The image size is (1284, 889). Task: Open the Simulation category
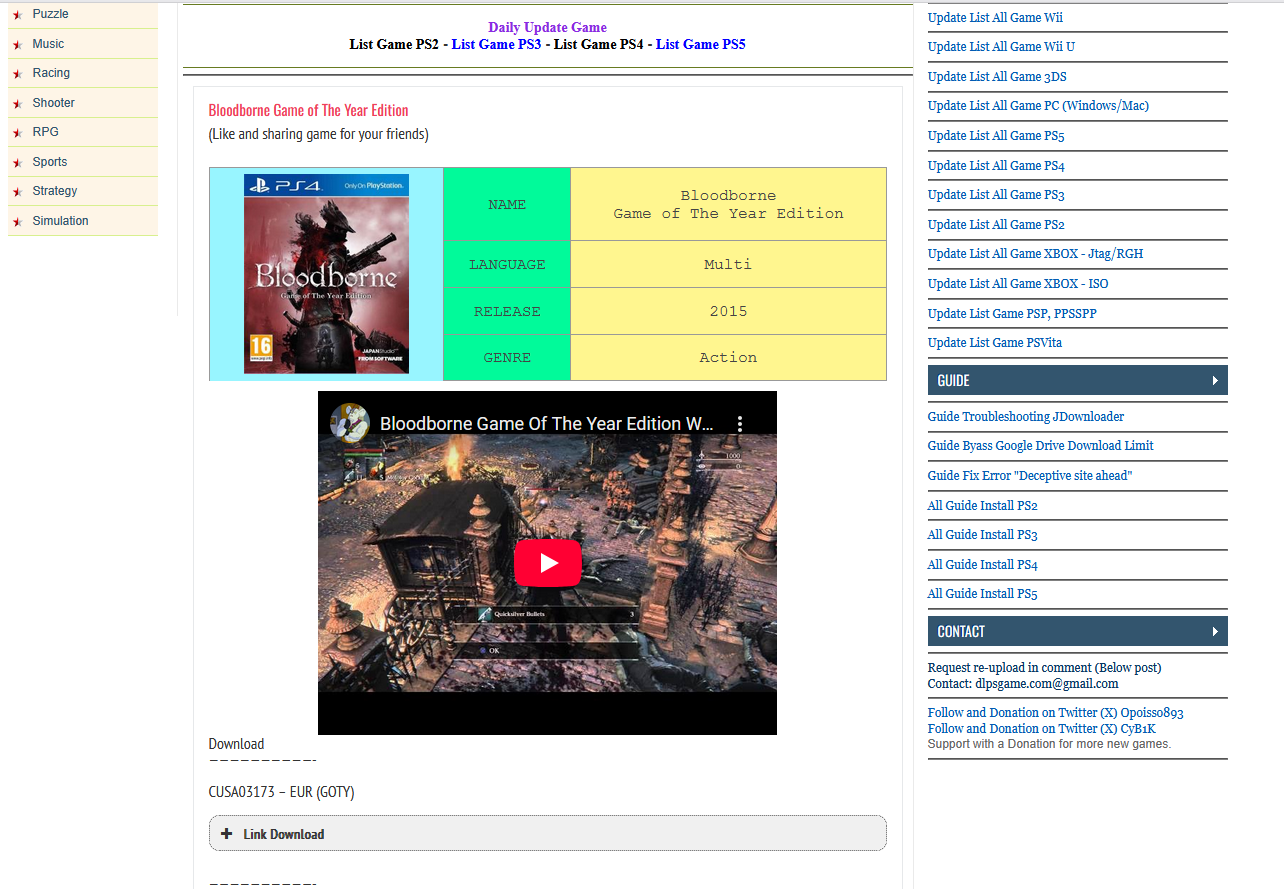click(x=60, y=221)
